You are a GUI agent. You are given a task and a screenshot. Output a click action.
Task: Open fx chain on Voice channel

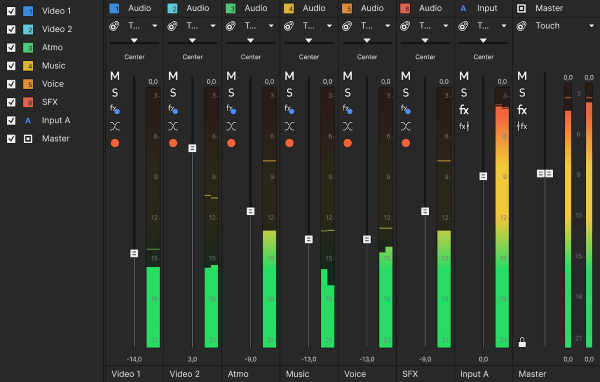(x=347, y=109)
